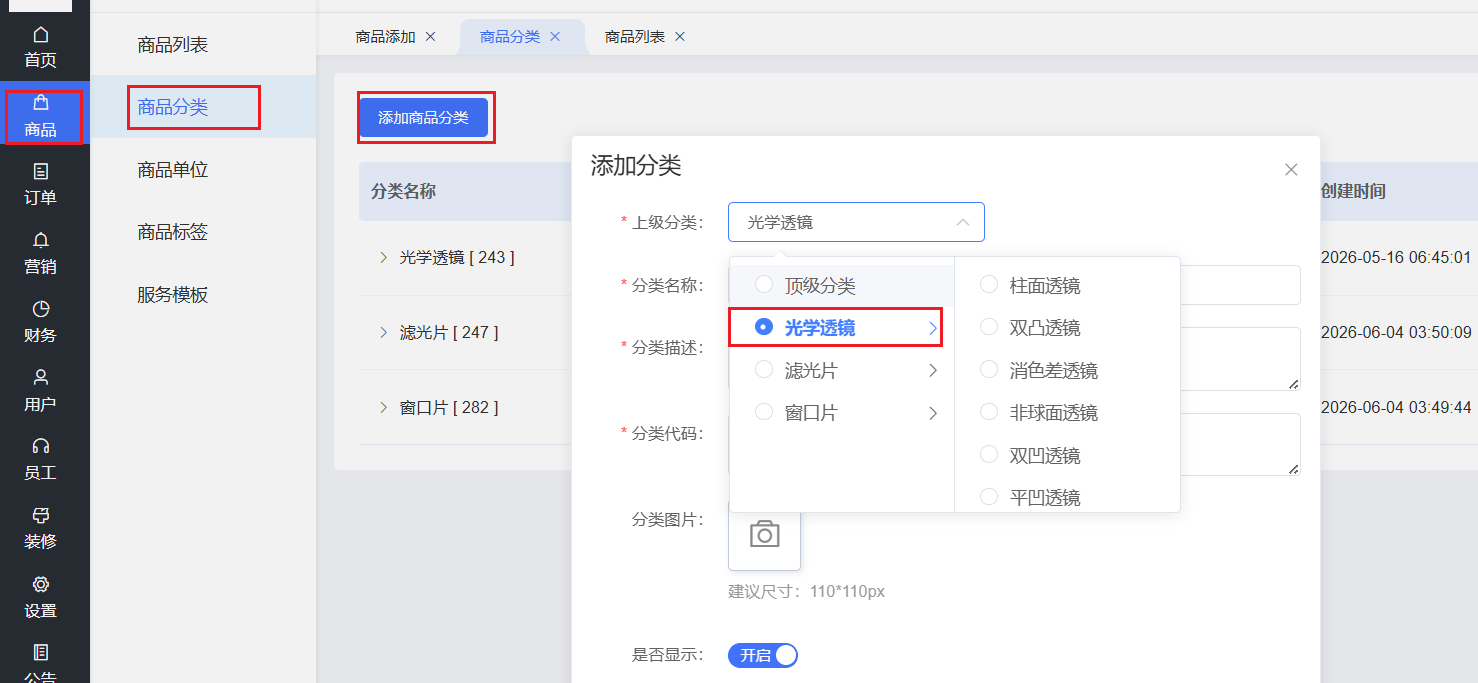Click the 添加分类 dialog title
The height and width of the screenshot is (683, 1478).
coord(636,166)
